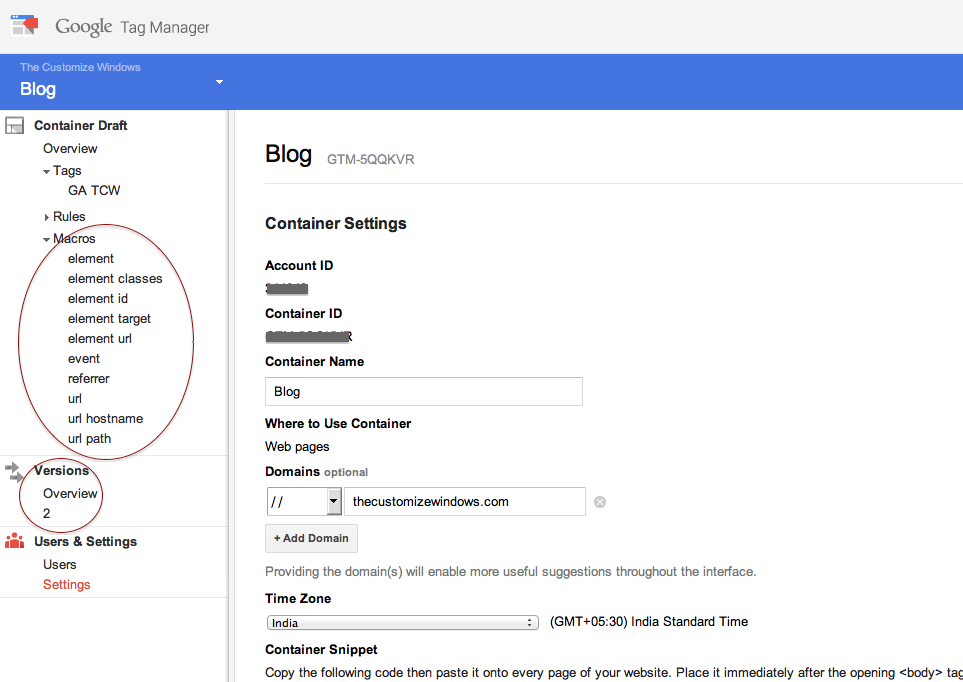Click the Container Draft heading
This screenshot has width=963, height=682.
[80, 125]
